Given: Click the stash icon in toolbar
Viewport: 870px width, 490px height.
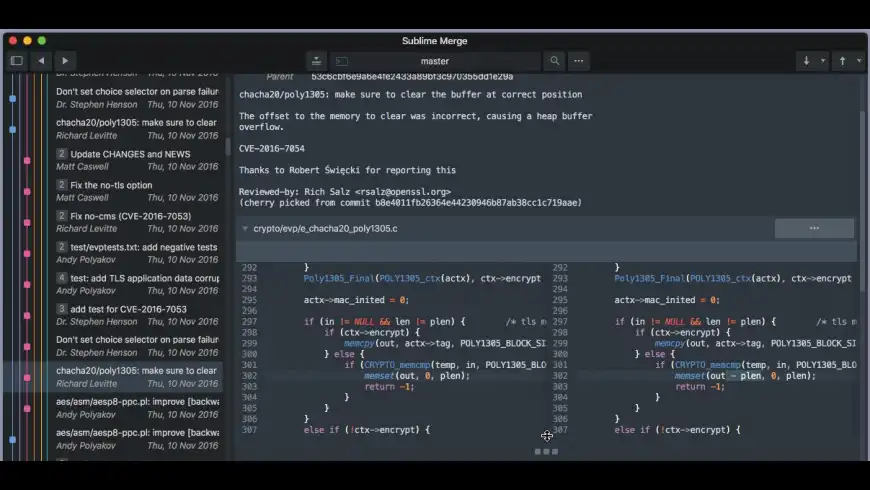Looking at the screenshot, I should tap(316, 61).
